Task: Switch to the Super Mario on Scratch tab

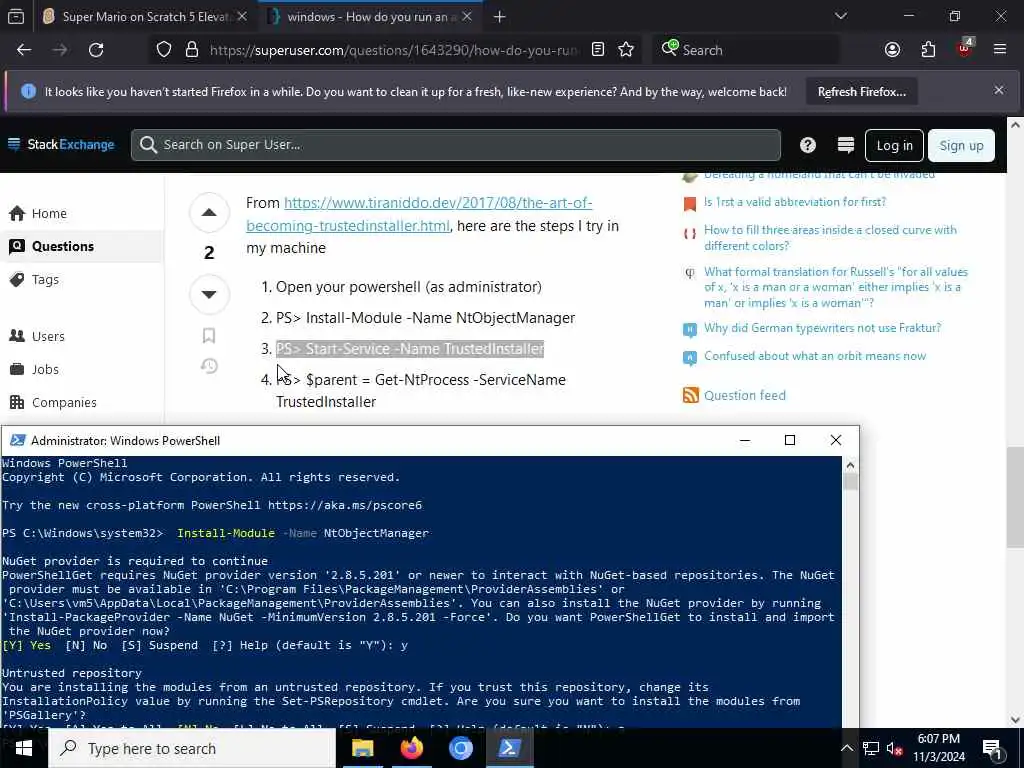Action: pyautogui.click(x=143, y=17)
